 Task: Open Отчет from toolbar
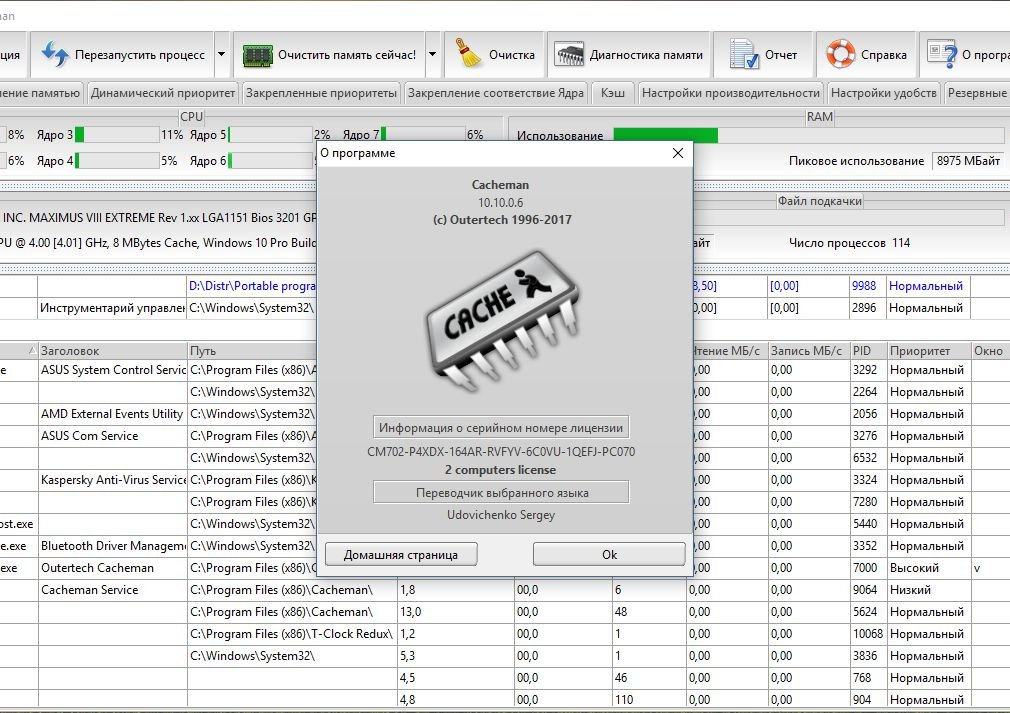764,55
